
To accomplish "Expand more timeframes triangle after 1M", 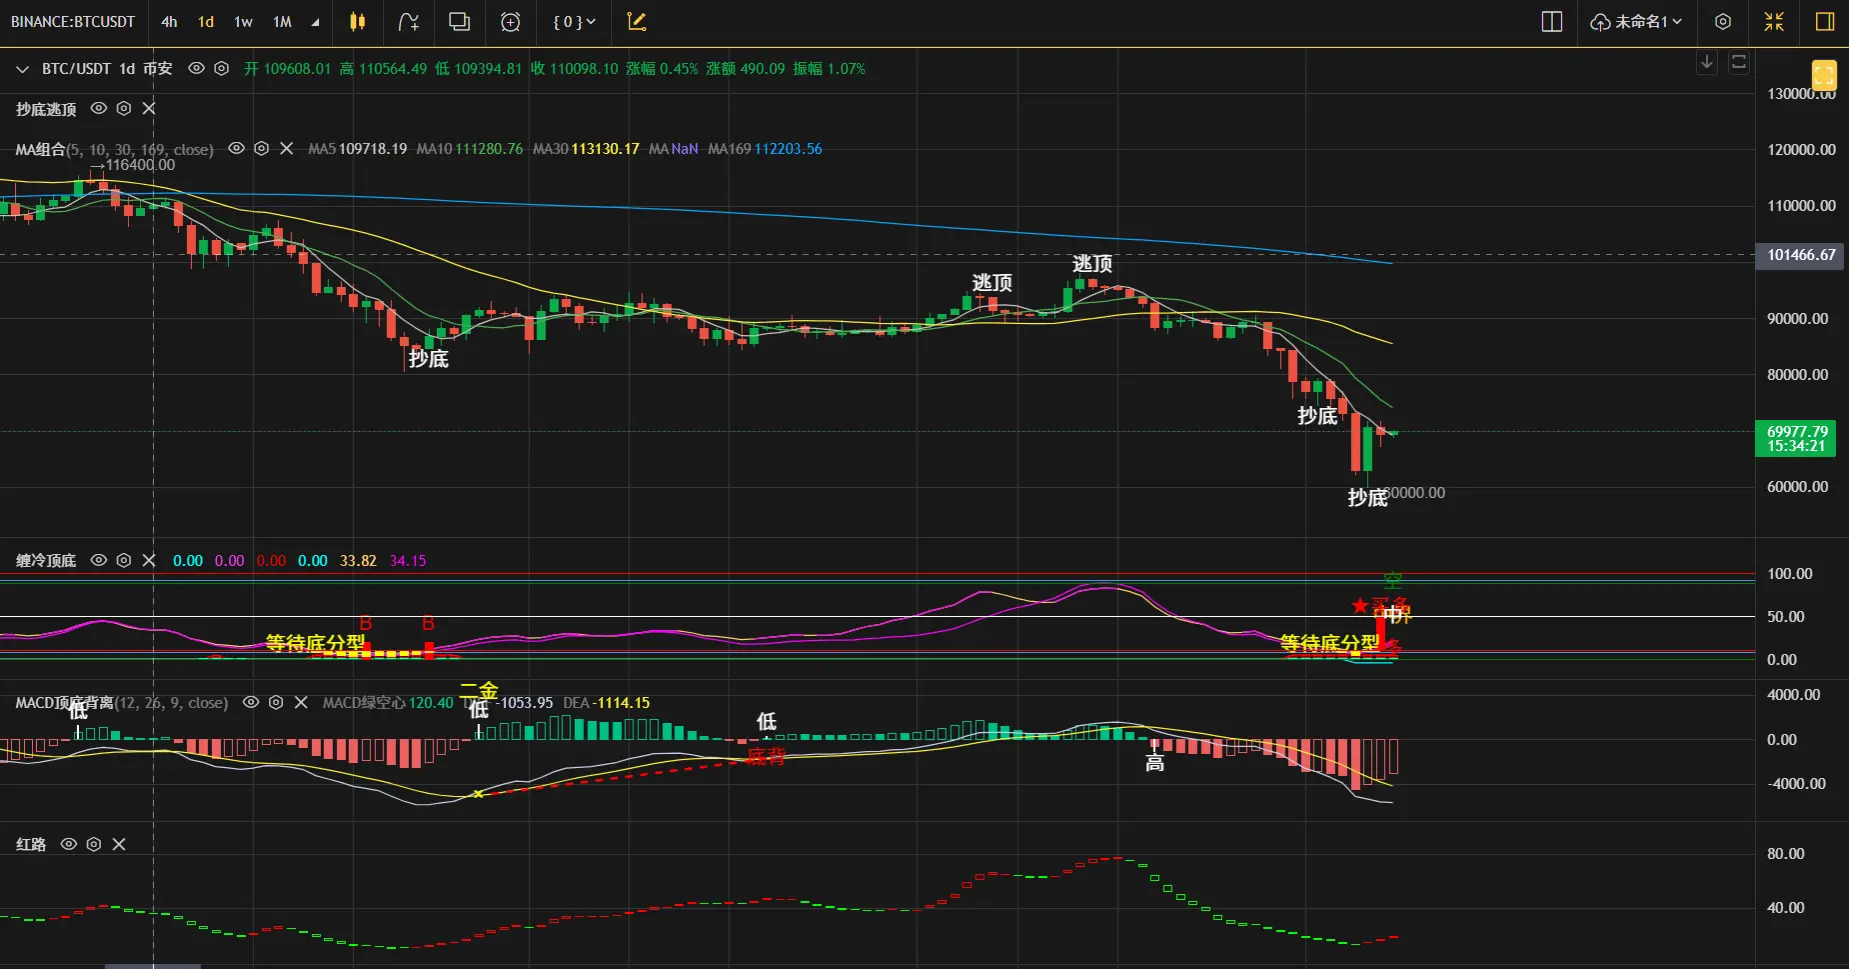I will [x=315, y=22].
